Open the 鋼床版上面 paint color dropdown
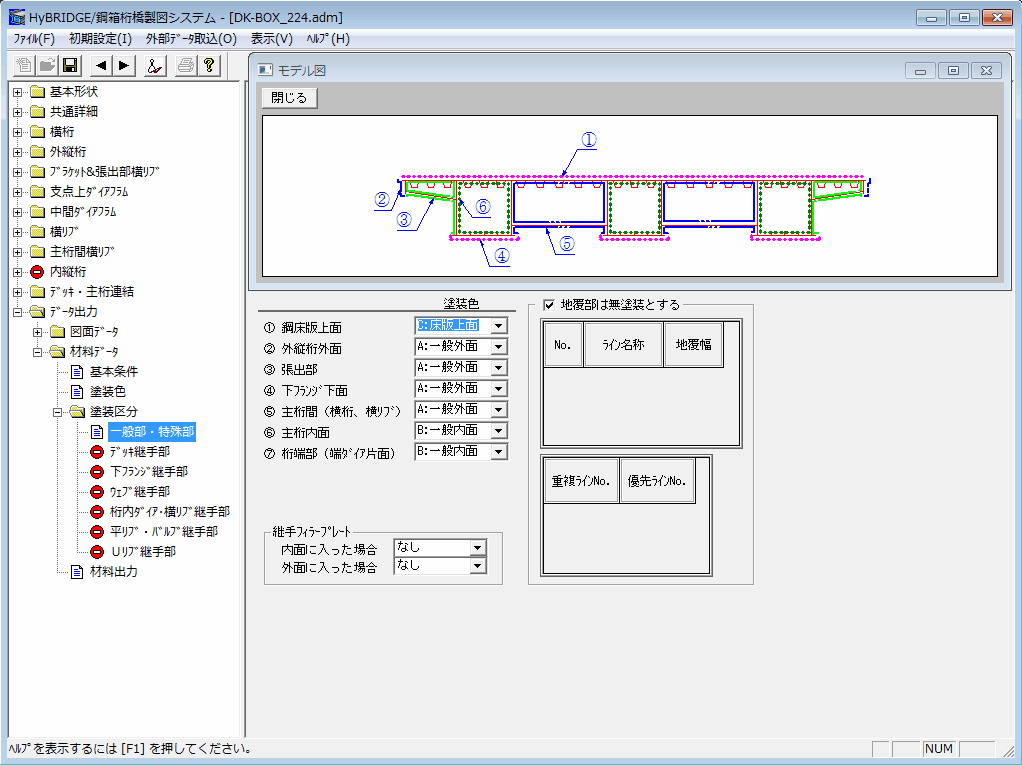 (498, 325)
